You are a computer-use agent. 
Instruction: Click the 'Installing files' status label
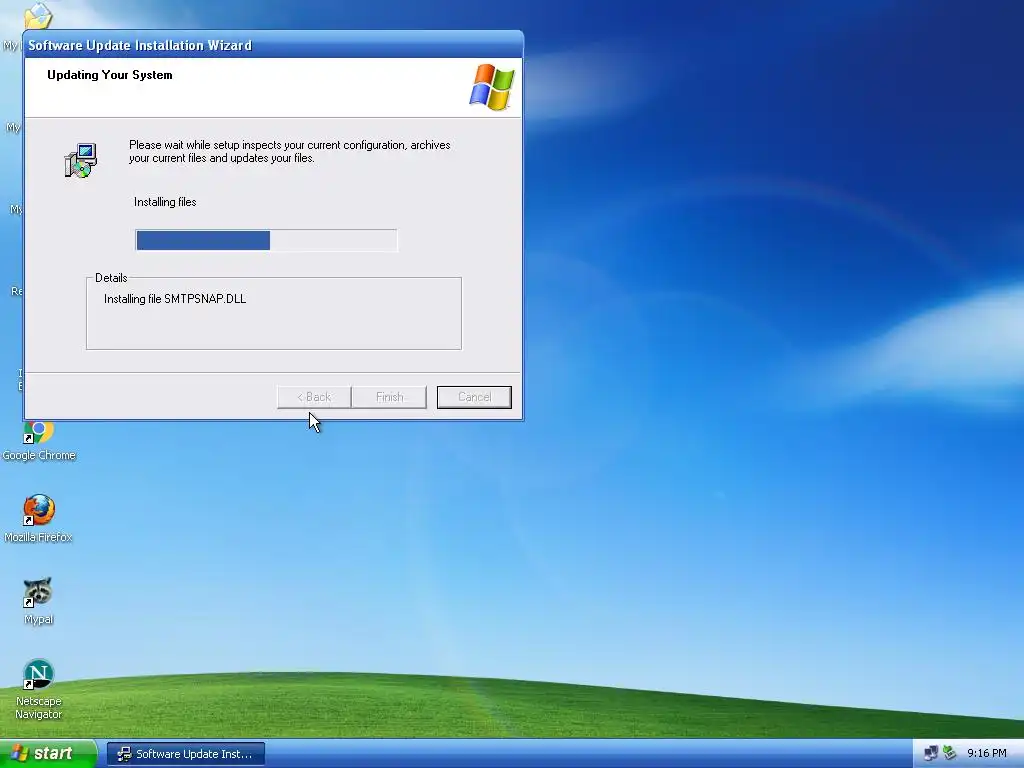pos(165,202)
